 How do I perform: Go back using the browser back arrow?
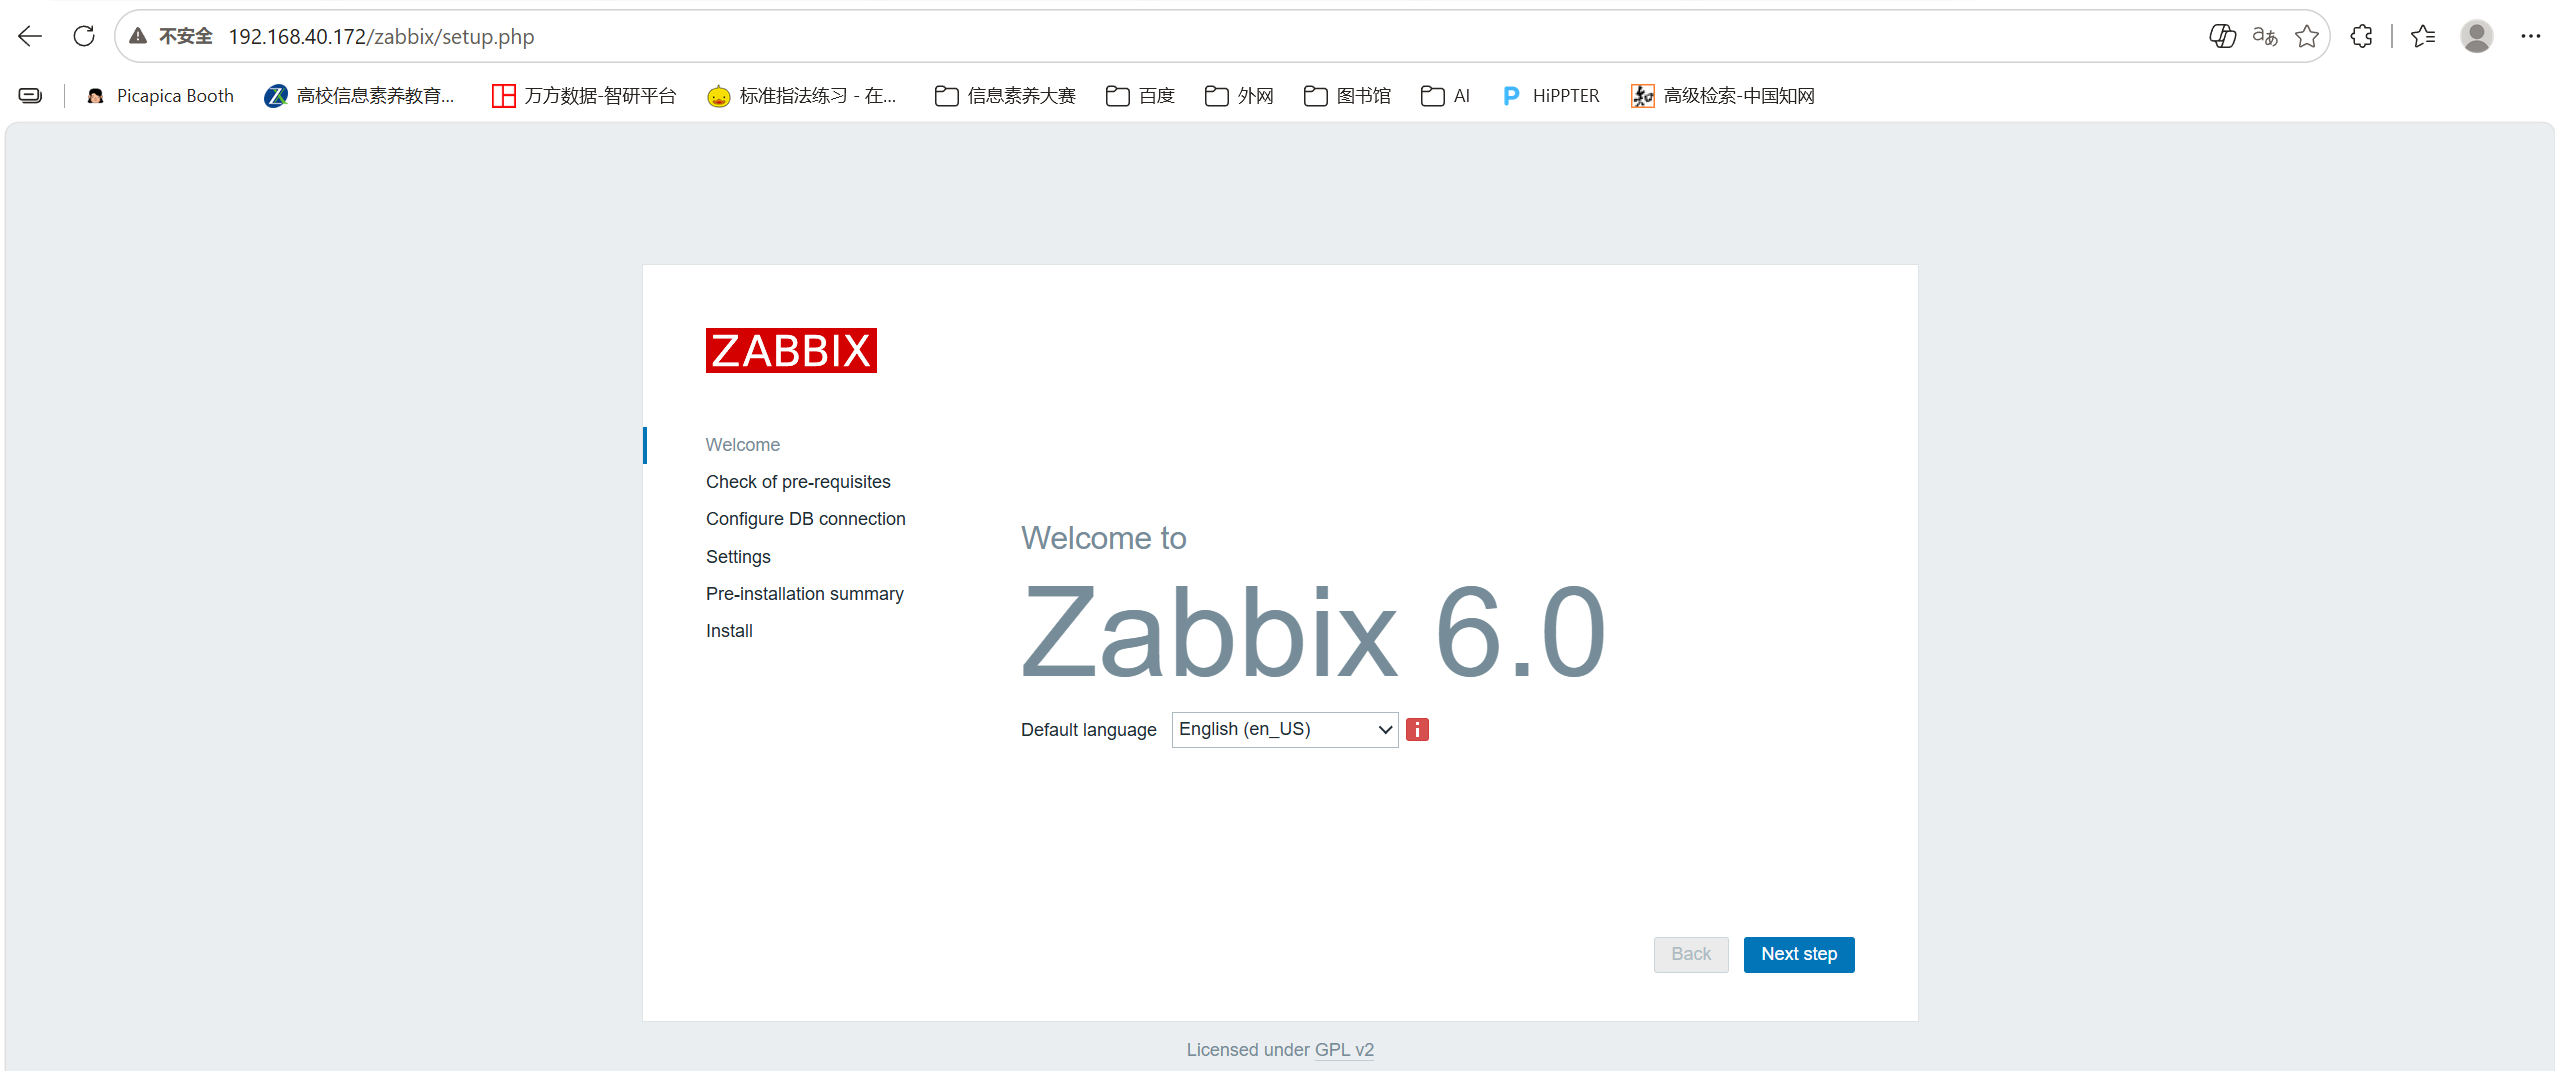(30, 37)
